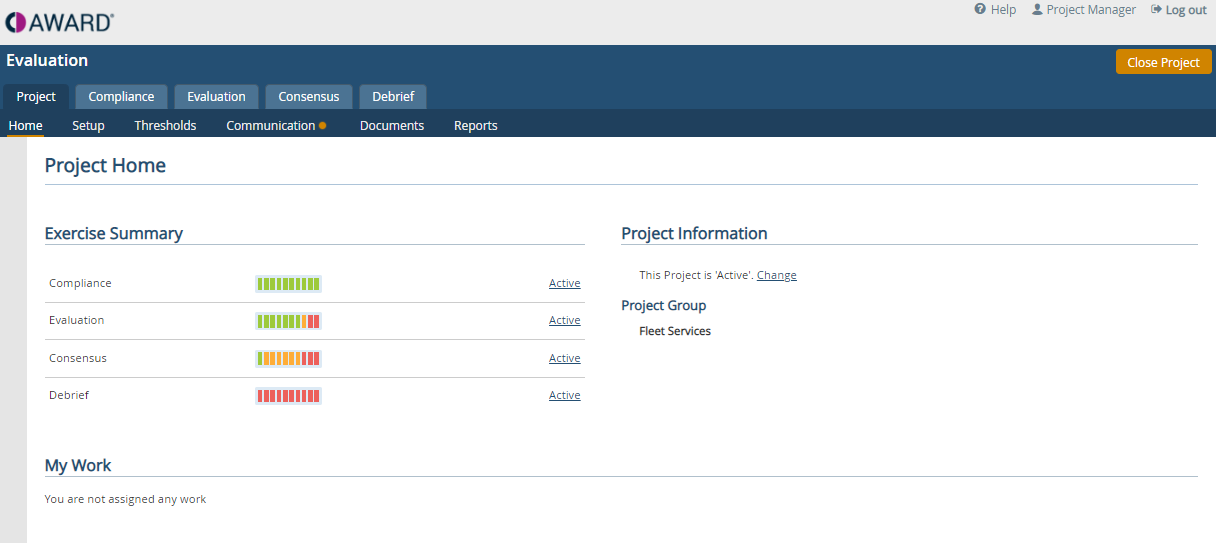Click the Log out arrow icon
The width and height of the screenshot is (1216, 543).
1156,9
